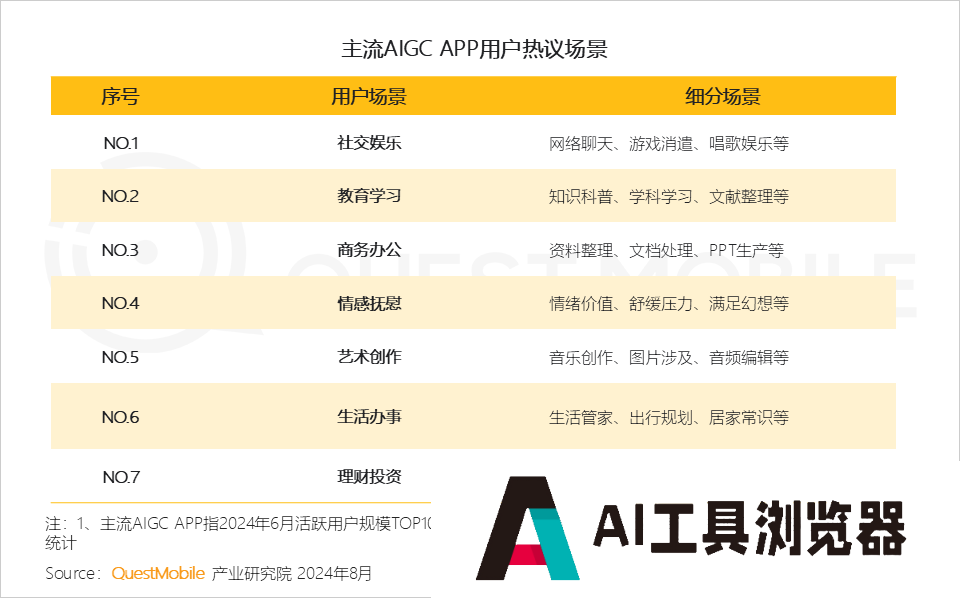This screenshot has height=598, width=960.
Task: Click the 用户场景 column header
Action: pyautogui.click(x=369, y=96)
